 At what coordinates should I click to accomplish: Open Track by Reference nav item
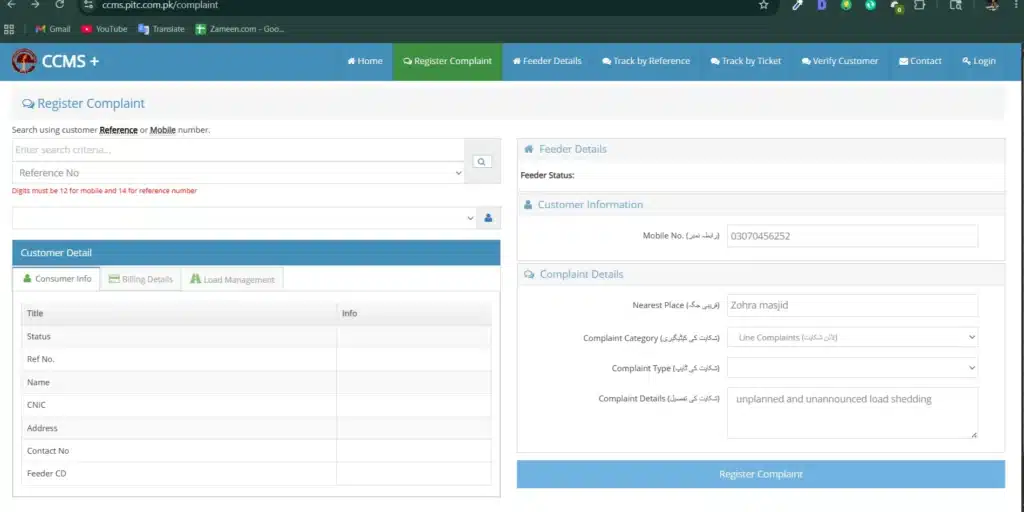click(x=646, y=61)
